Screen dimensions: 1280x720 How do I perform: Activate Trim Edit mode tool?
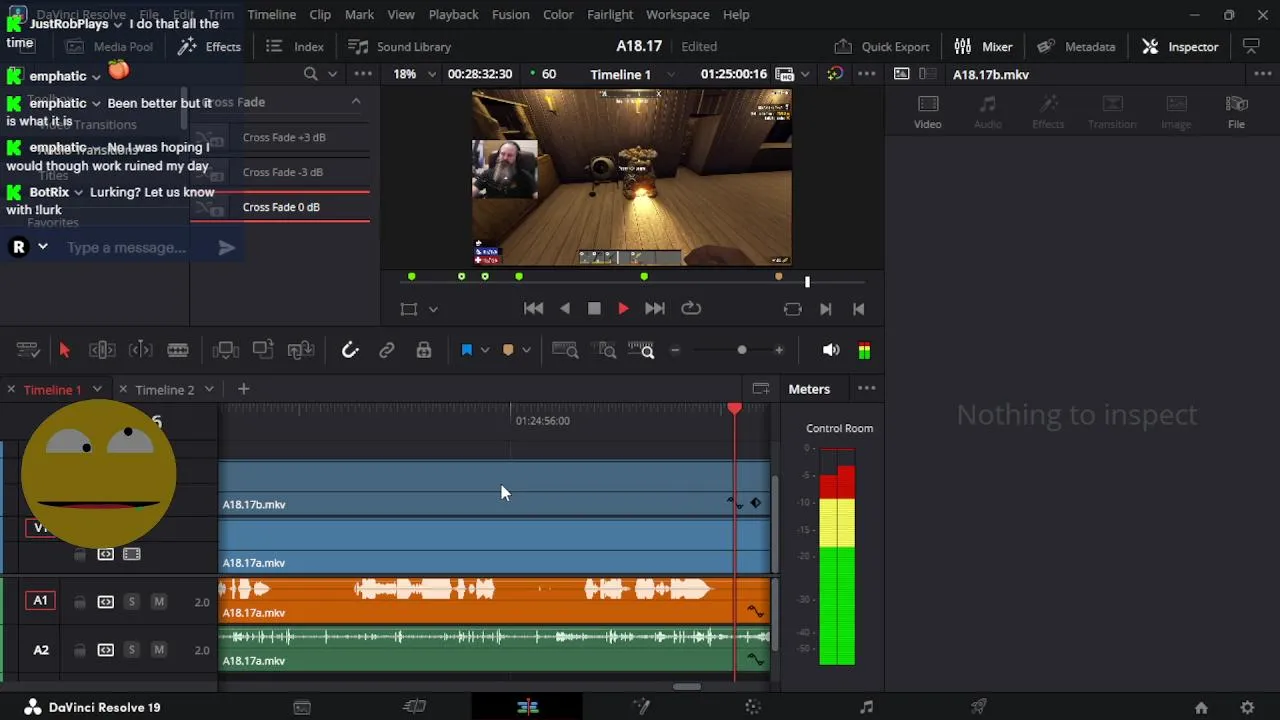click(102, 350)
